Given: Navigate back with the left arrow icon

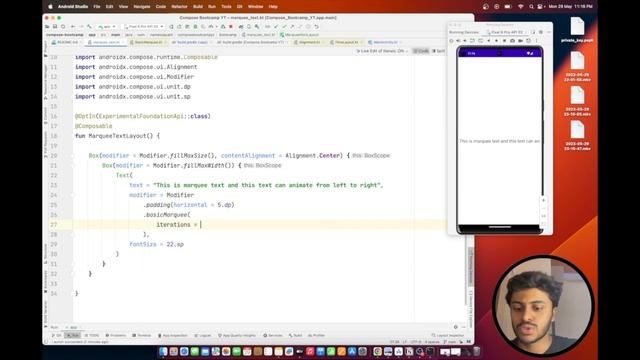Looking at the screenshot, I should tap(73, 27).
